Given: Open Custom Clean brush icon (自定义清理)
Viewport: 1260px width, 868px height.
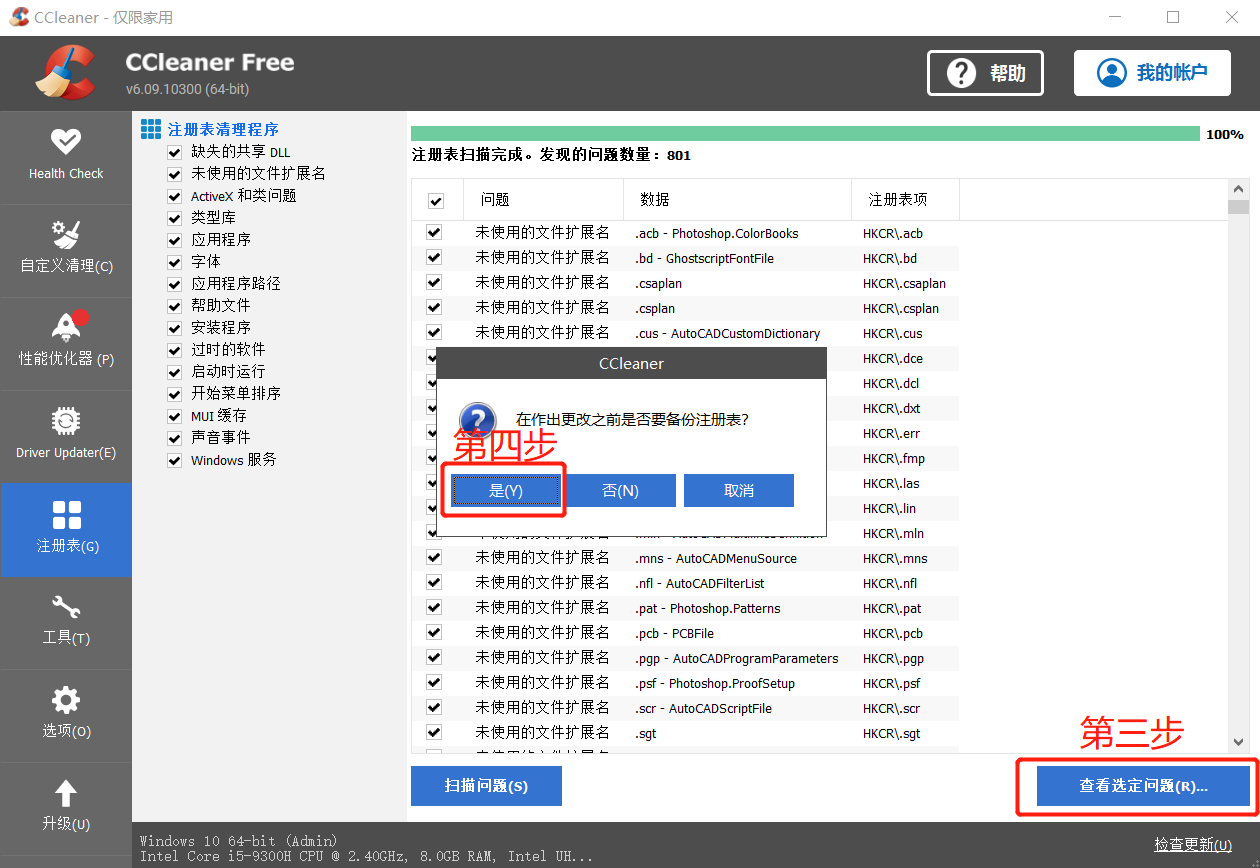Looking at the screenshot, I should point(66,235).
